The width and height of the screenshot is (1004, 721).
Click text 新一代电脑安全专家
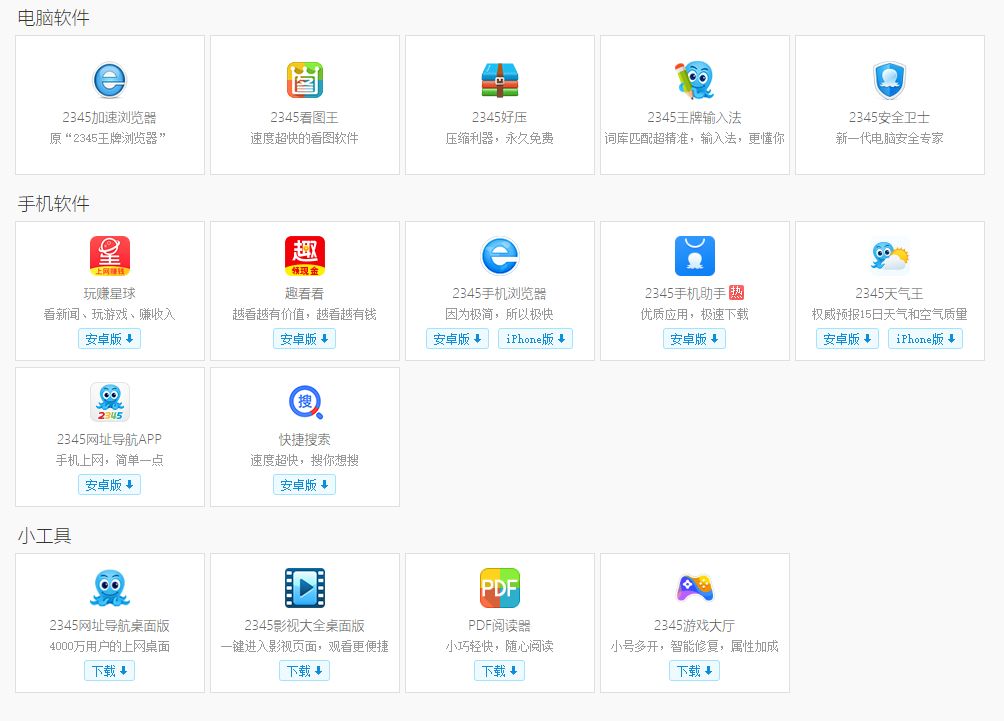coord(889,138)
